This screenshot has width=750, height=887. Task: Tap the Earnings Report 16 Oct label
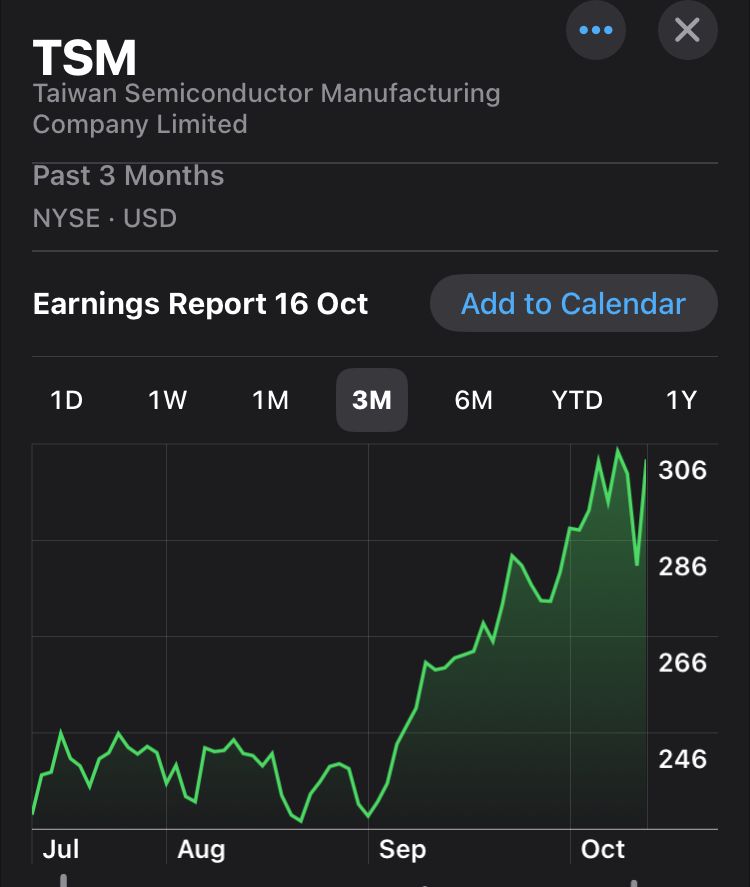coord(201,304)
